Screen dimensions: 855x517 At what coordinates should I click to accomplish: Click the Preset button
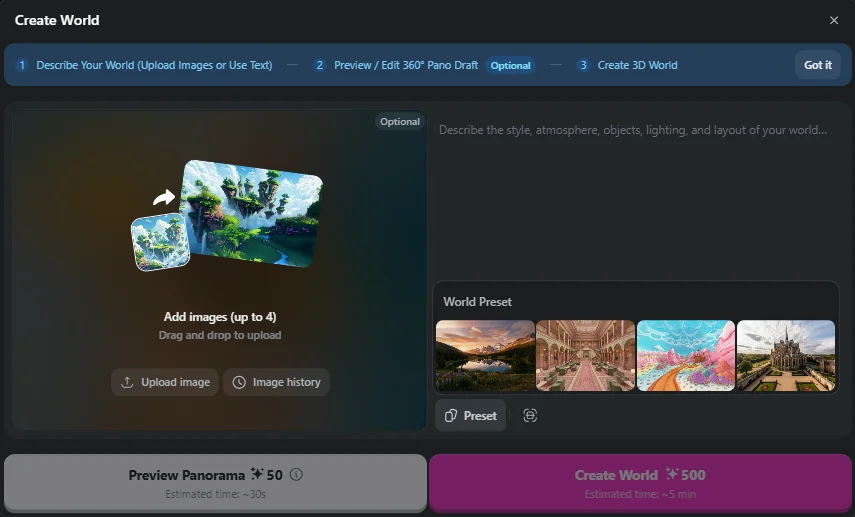pos(471,416)
